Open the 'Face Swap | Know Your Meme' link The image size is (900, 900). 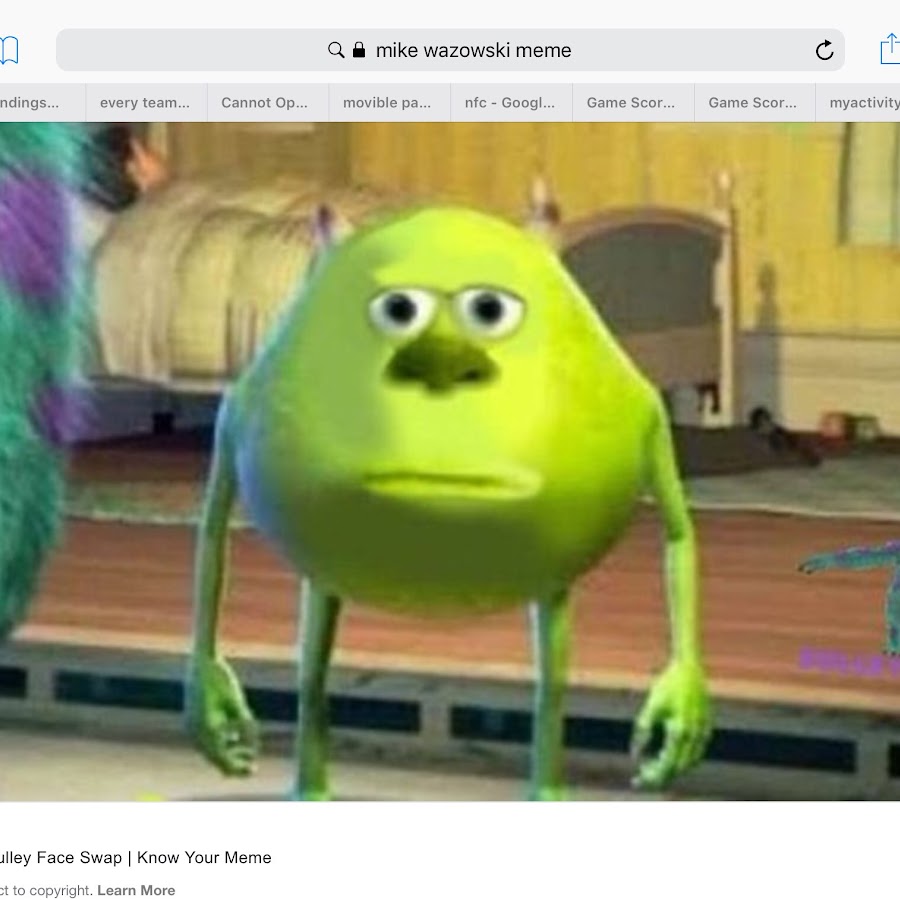(135, 858)
